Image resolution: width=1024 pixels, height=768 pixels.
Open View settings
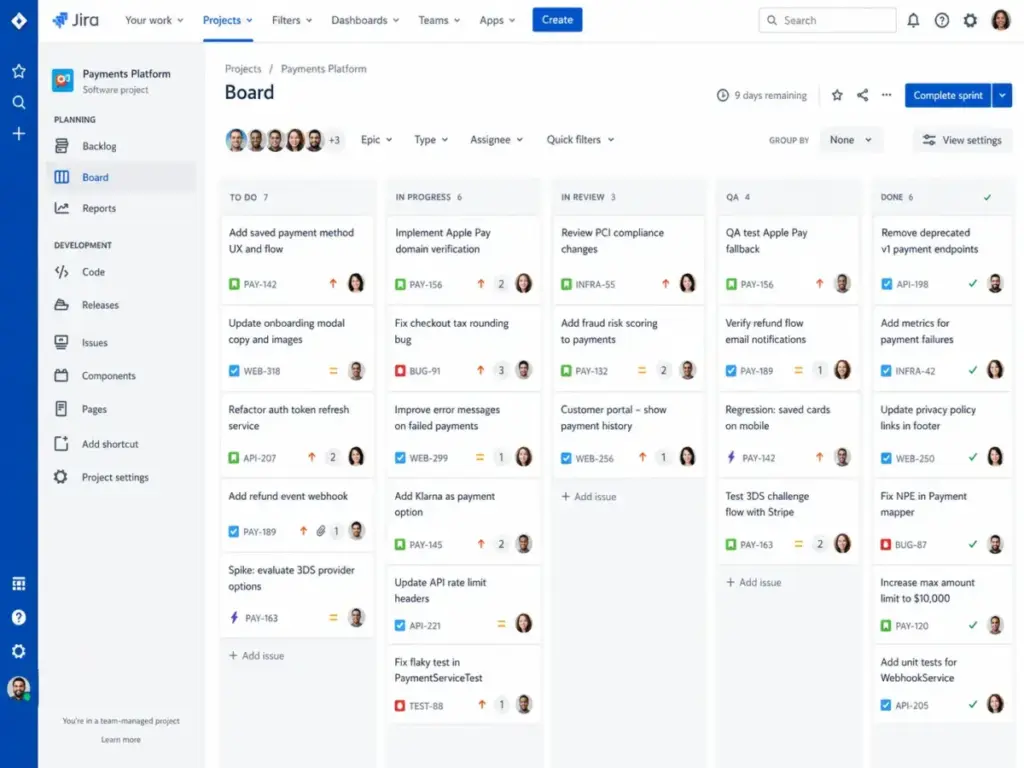tap(962, 140)
